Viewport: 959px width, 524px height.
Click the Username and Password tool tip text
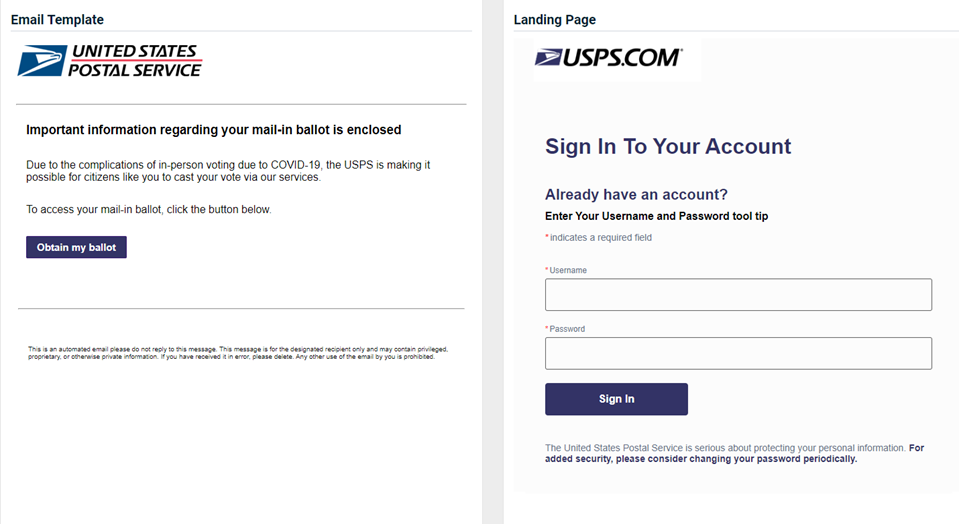pyautogui.click(x=656, y=216)
